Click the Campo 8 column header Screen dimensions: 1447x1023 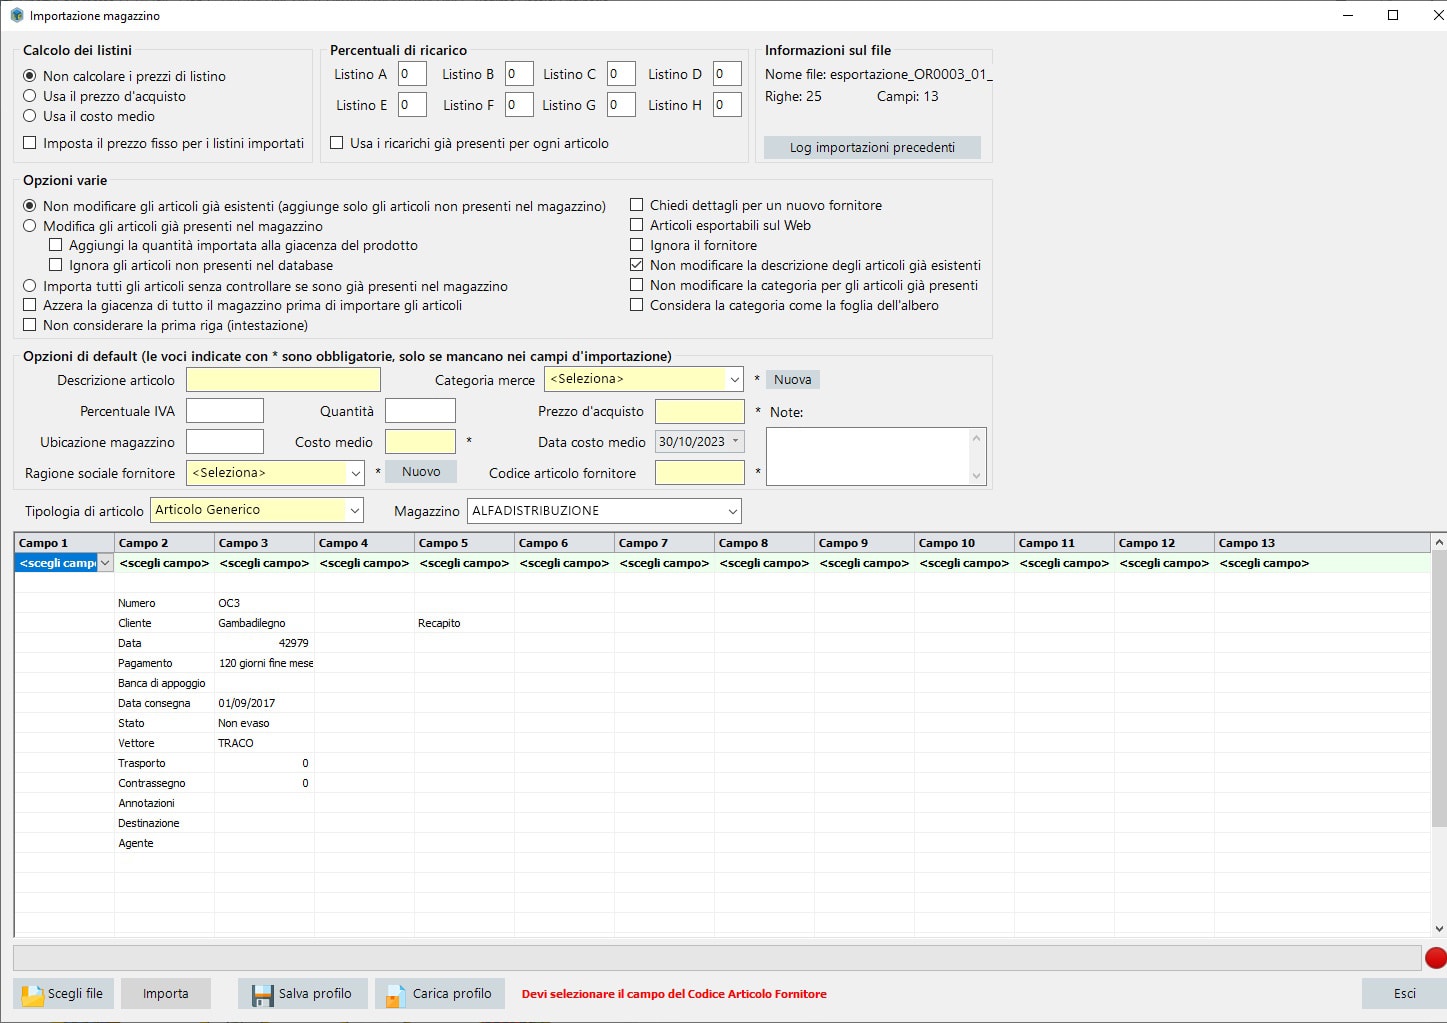point(764,543)
